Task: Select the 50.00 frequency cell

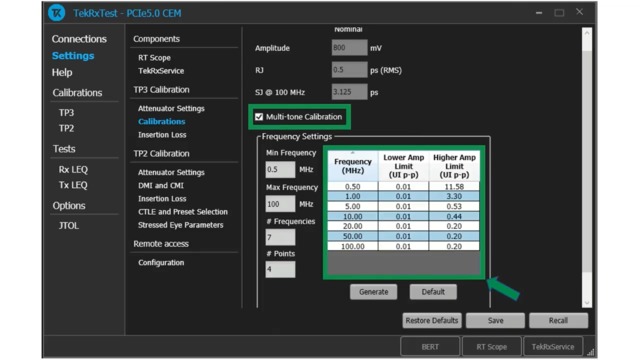Action: [x=353, y=236]
